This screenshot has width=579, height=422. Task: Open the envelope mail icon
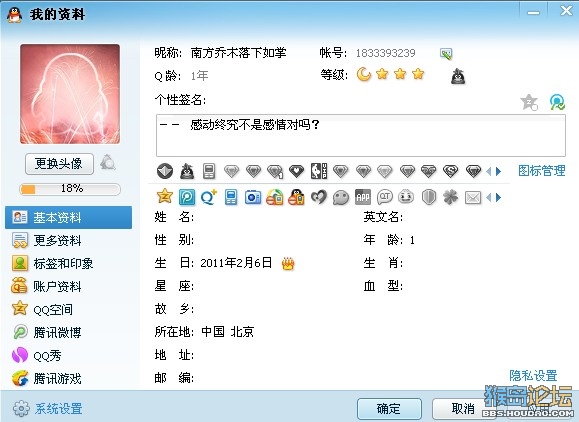[x=473, y=198]
